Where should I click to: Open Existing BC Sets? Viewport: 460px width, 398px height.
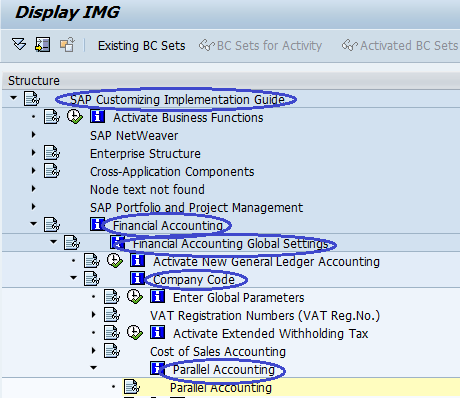tap(141, 46)
